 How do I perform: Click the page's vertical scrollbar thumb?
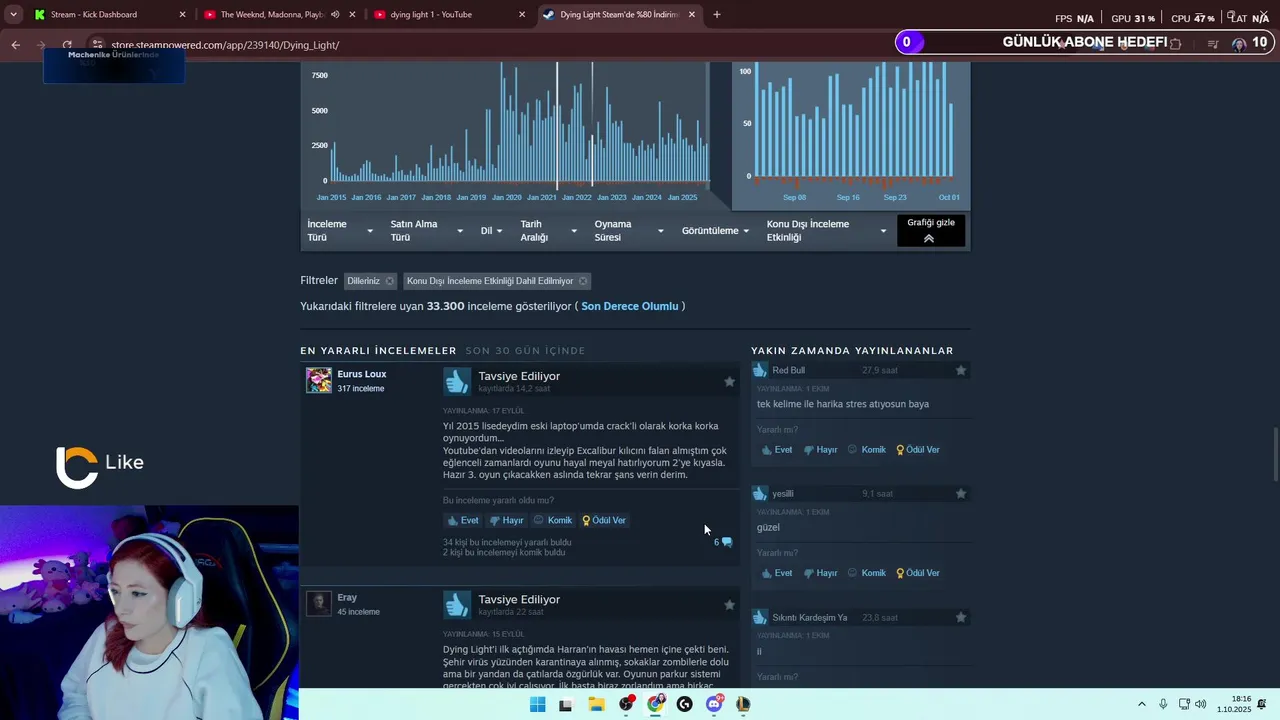1274,456
